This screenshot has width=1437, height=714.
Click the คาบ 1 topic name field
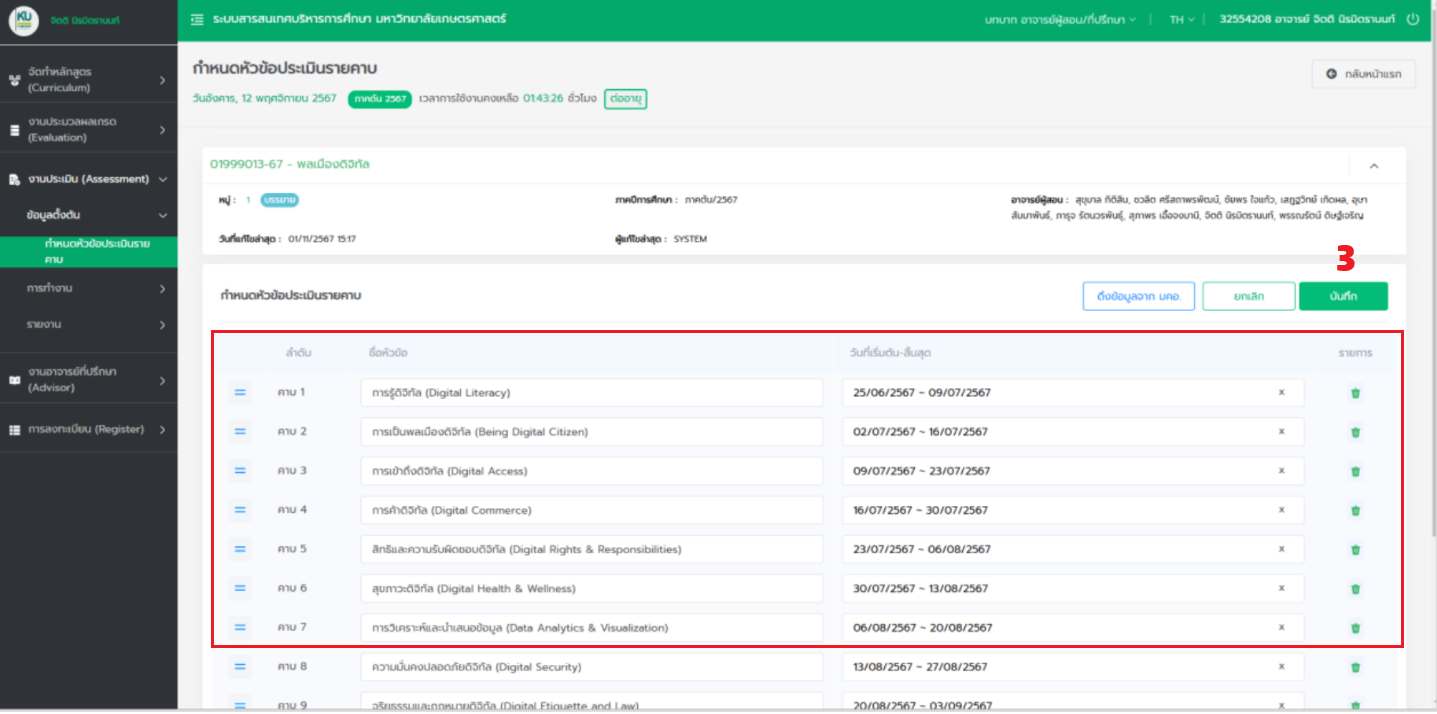[591, 393]
